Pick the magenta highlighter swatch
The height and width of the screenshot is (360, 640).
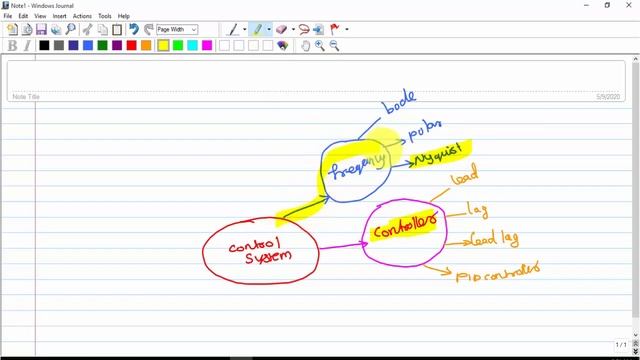(x=207, y=45)
